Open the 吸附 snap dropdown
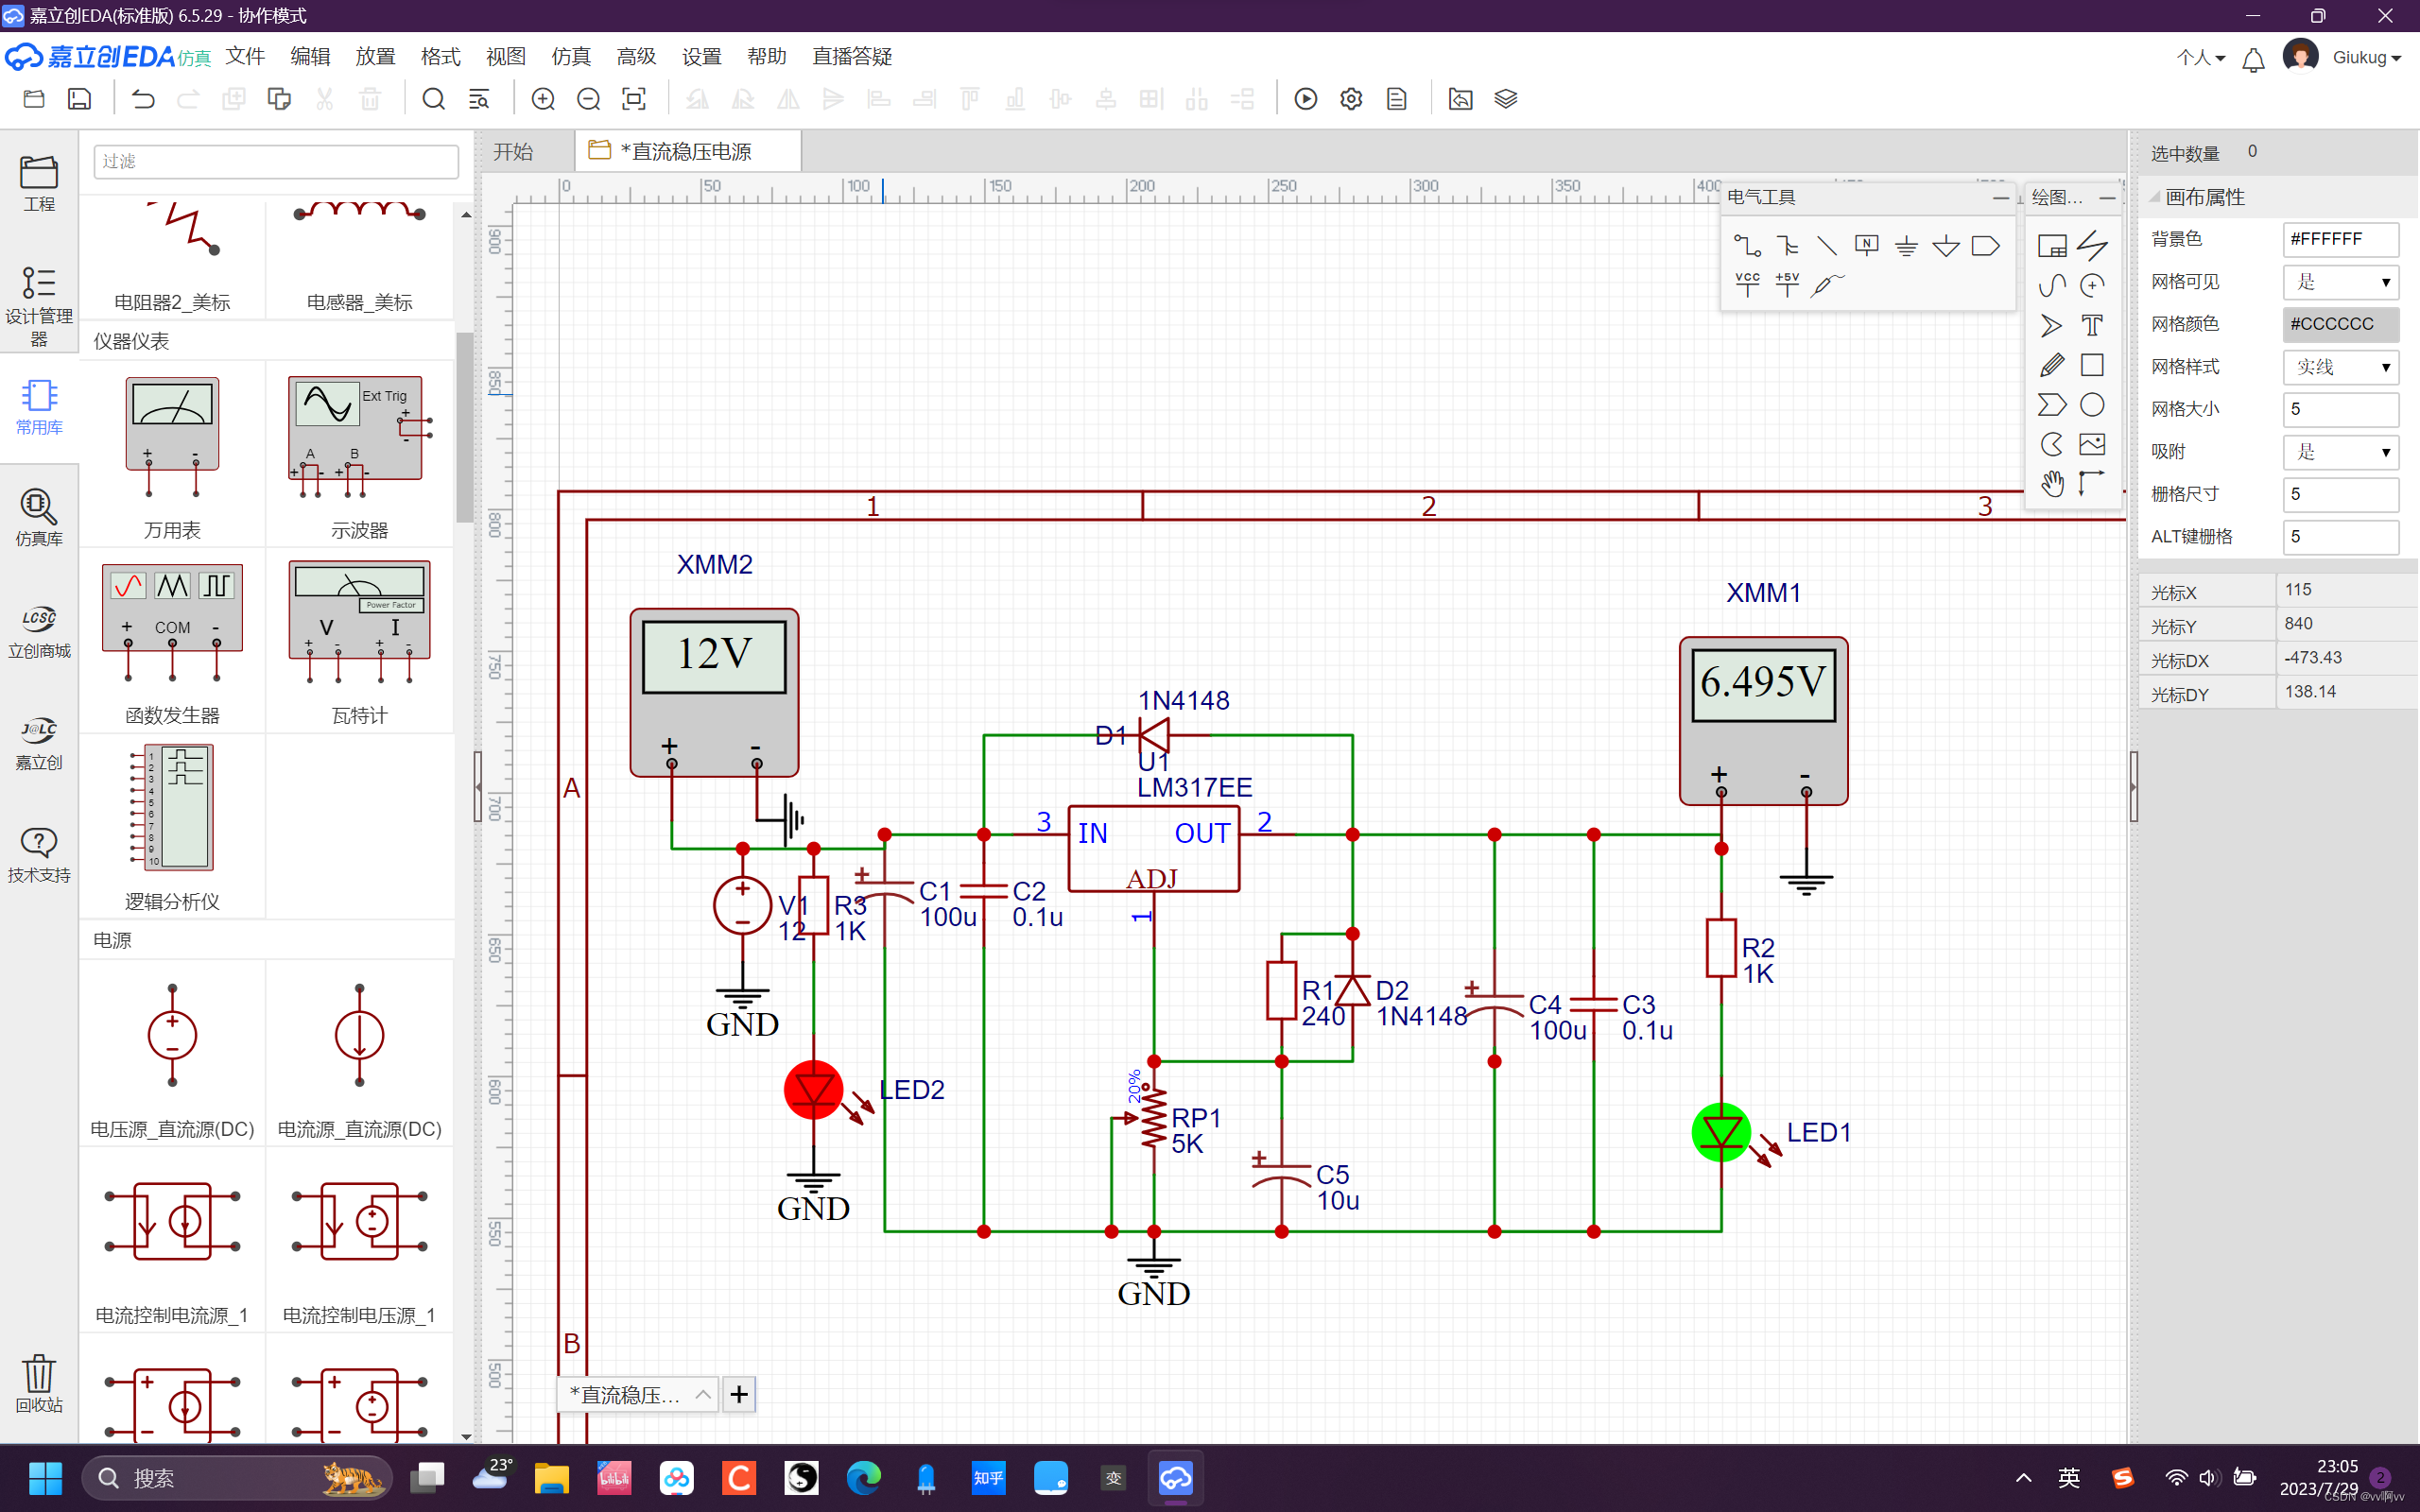This screenshot has height=1512, width=2420. [2340, 452]
